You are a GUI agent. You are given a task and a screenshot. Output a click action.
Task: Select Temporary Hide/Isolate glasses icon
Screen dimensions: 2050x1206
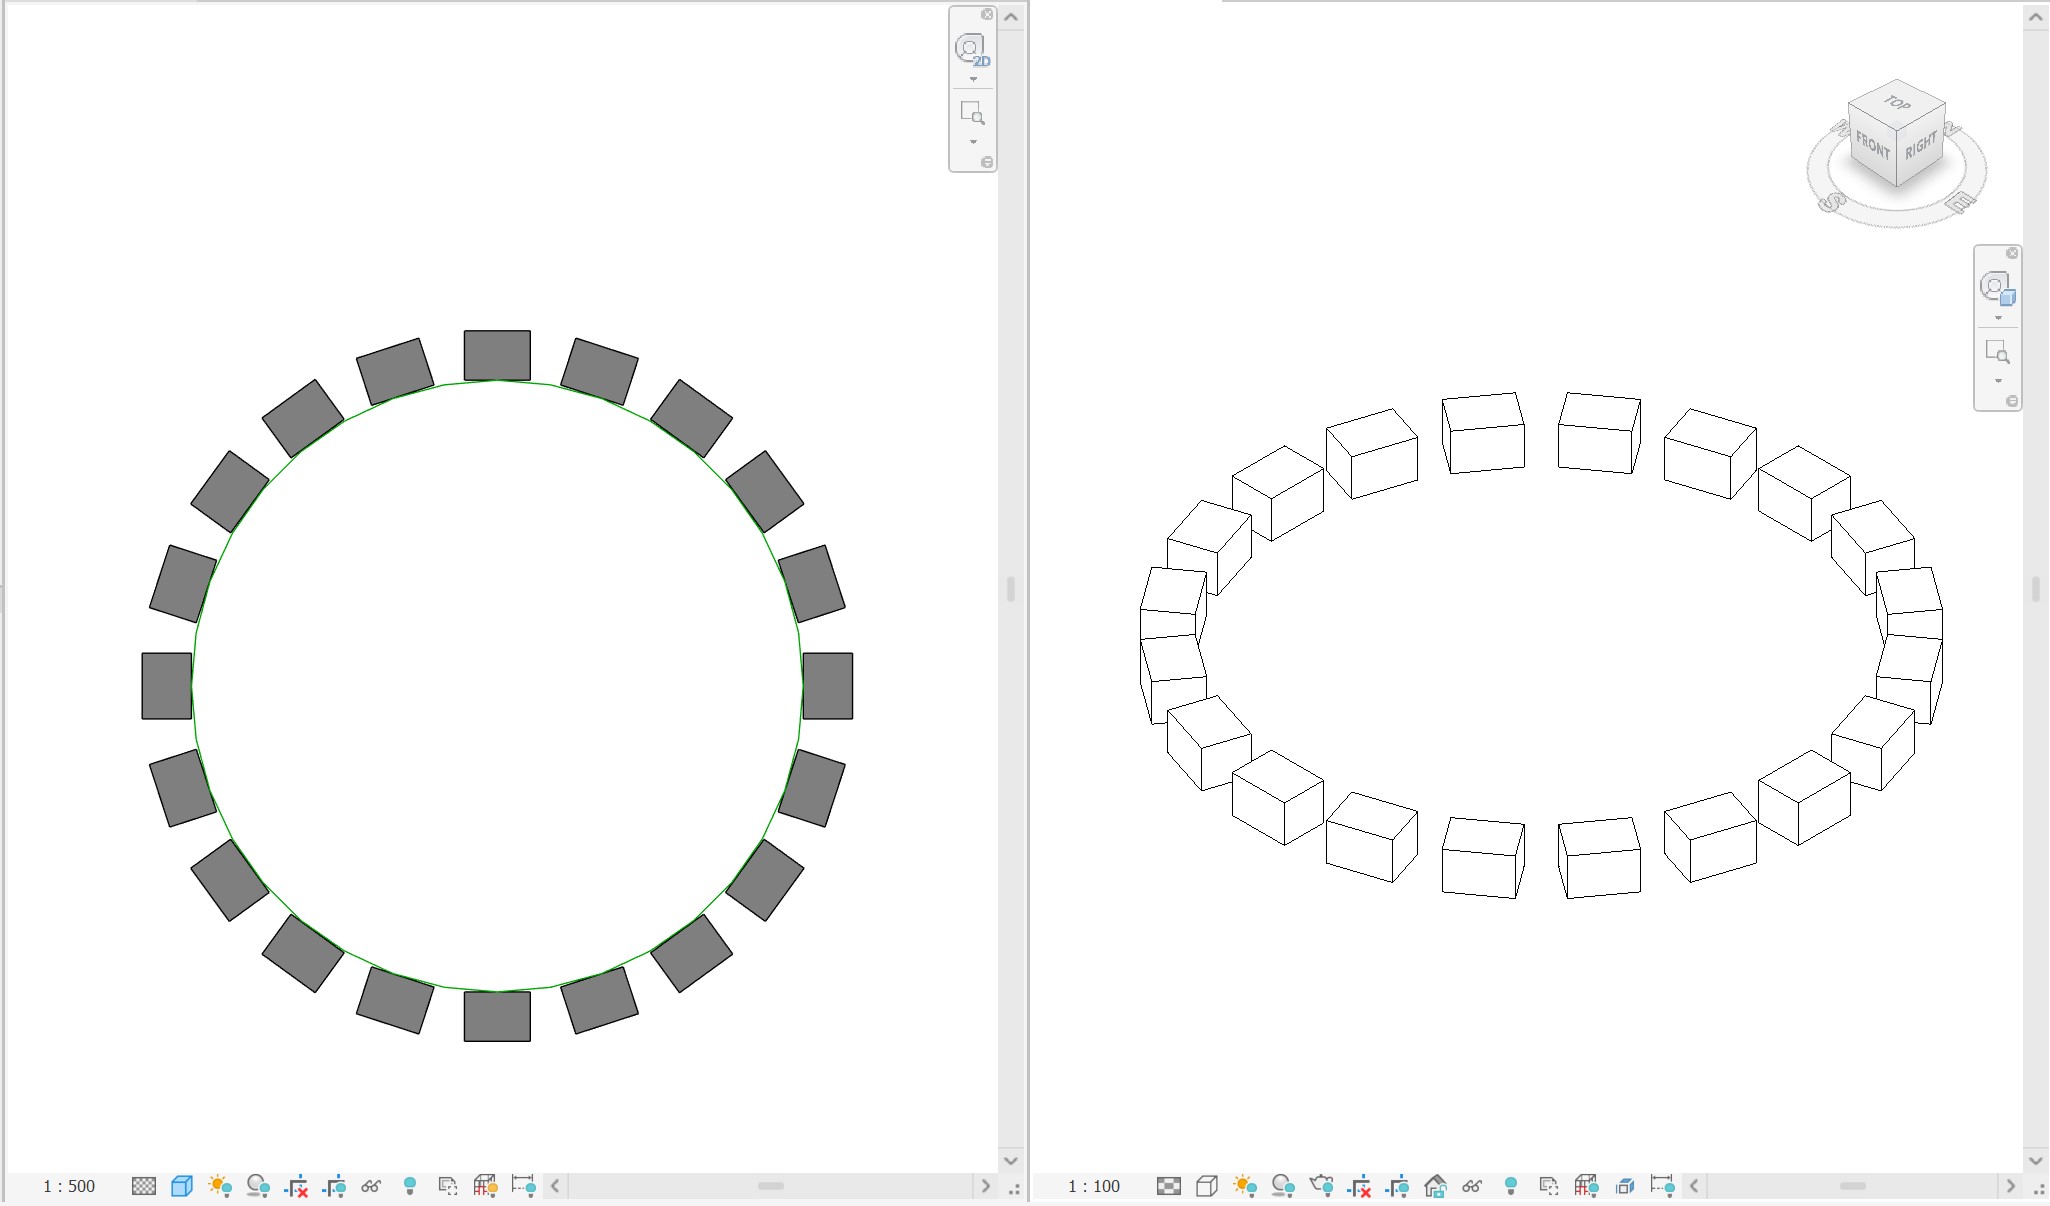371,1186
